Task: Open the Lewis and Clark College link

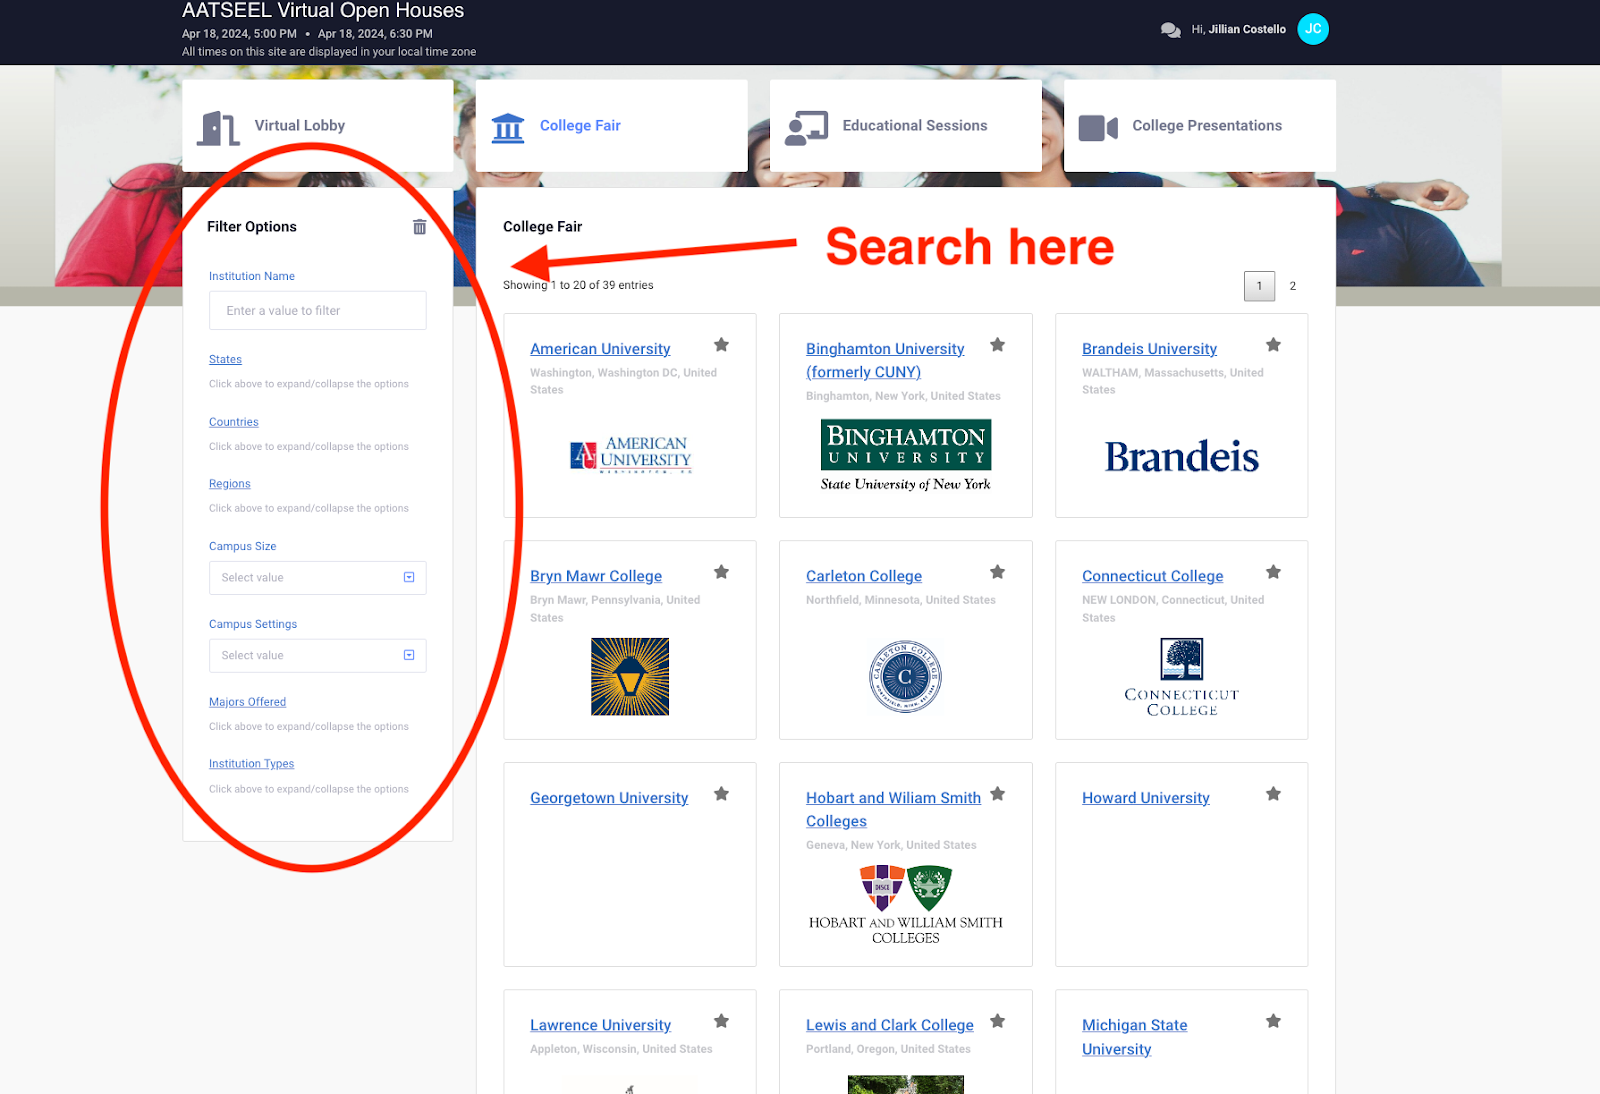Action: pos(890,1025)
